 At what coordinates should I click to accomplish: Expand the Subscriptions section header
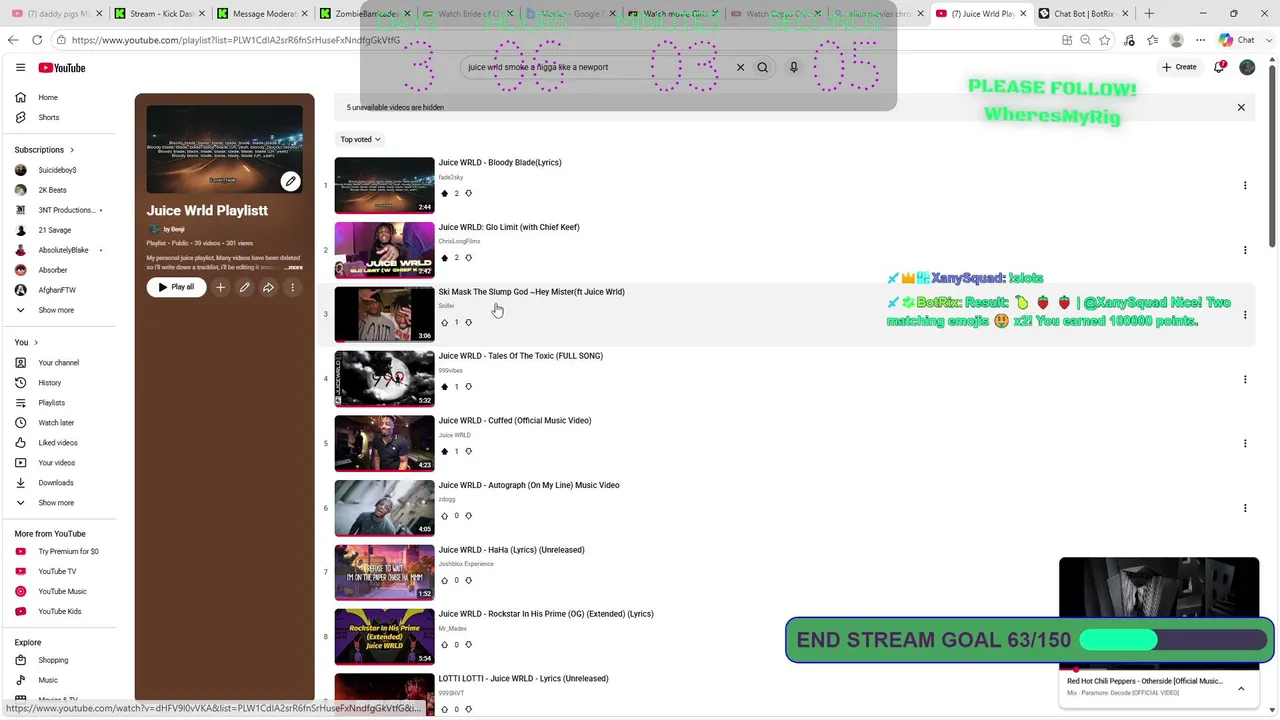tap(44, 150)
